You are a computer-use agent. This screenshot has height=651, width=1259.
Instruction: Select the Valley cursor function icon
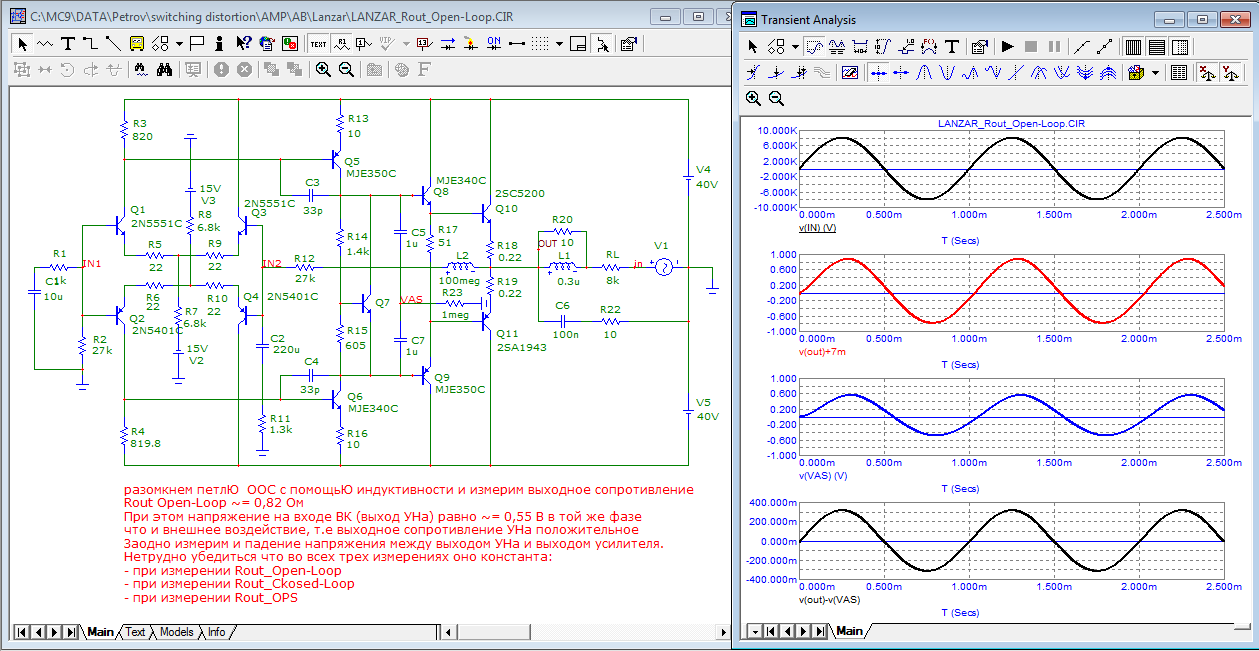947,73
